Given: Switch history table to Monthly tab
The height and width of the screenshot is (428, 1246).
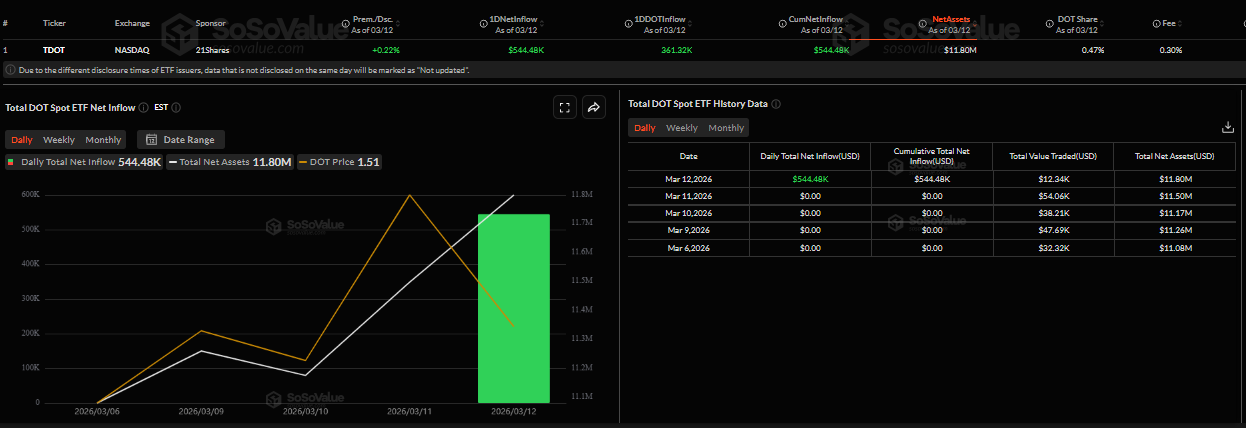Looking at the screenshot, I should [726, 128].
